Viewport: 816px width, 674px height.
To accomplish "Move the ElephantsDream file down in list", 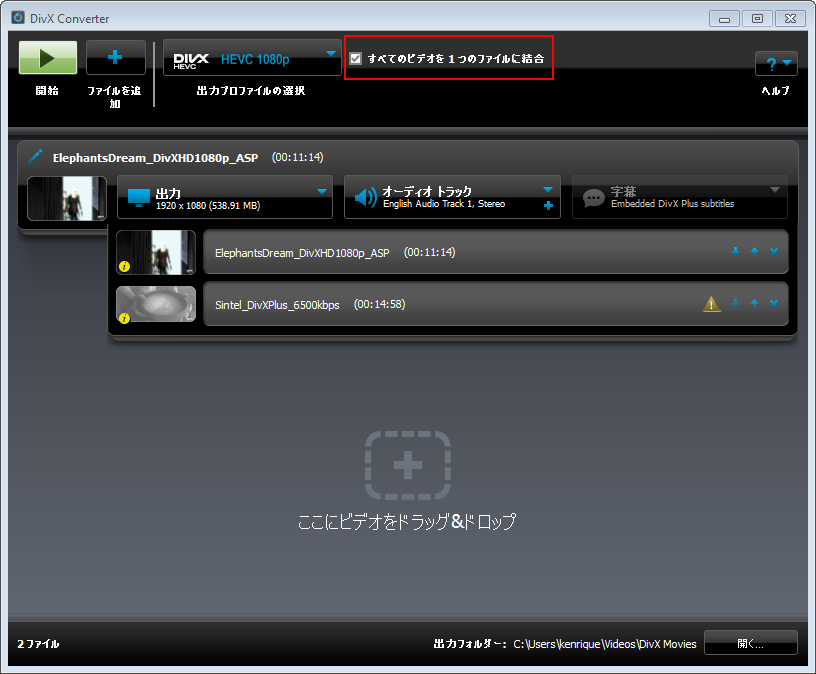I will click(735, 251).
